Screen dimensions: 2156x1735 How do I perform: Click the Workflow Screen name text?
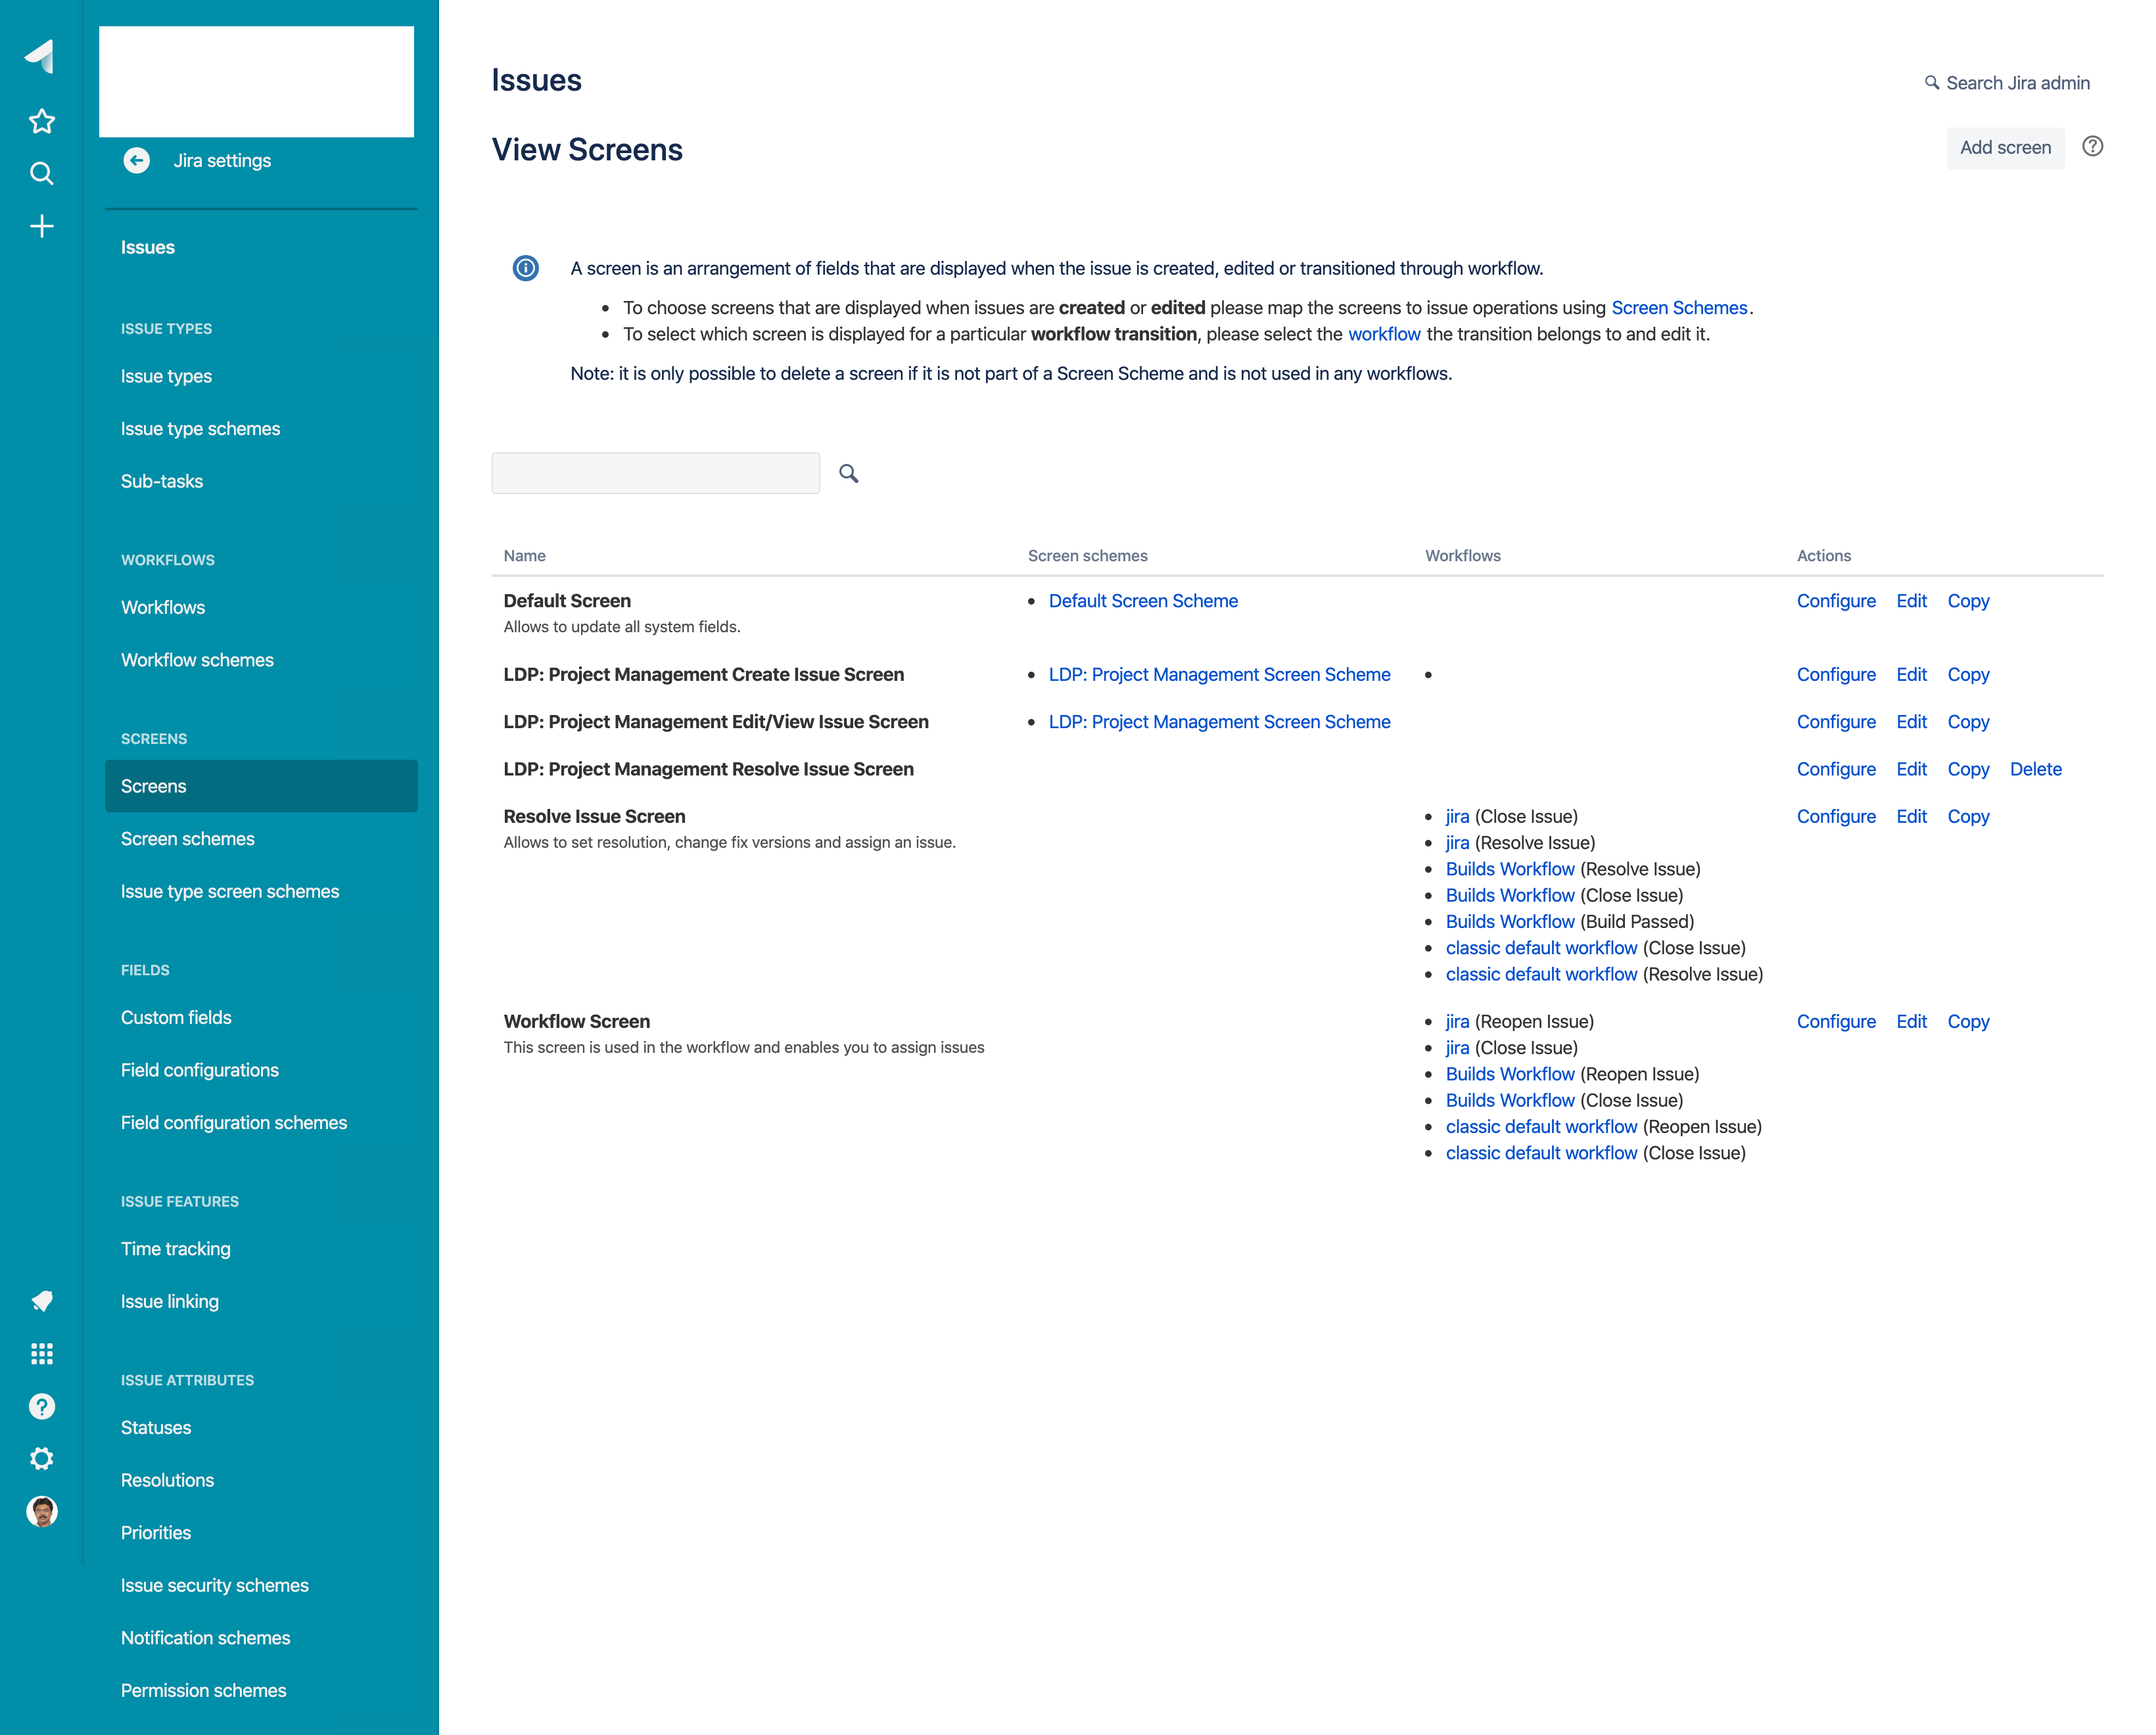click(x=576, y=1021)
